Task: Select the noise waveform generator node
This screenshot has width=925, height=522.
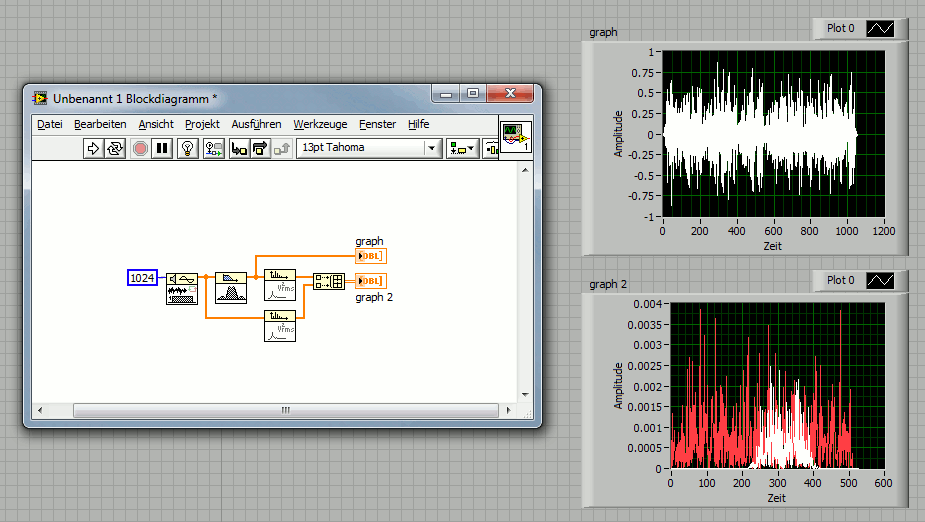Action: [x=182, y=288]
